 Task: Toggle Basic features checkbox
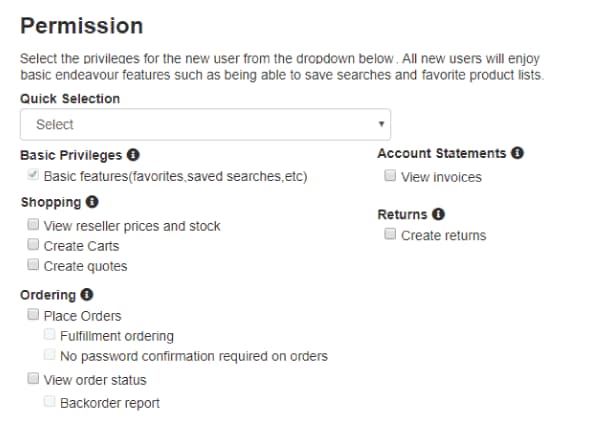(x=34, y=176)
